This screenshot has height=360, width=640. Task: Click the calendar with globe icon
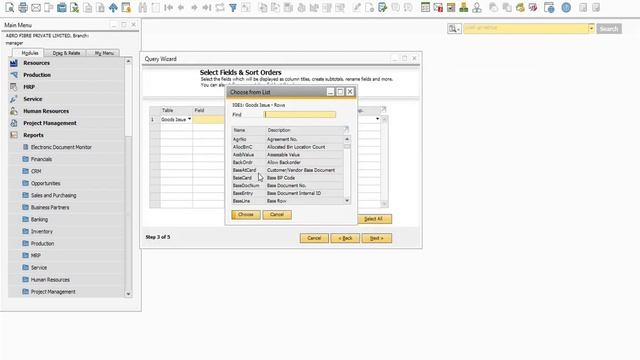[x=549, y=7]
